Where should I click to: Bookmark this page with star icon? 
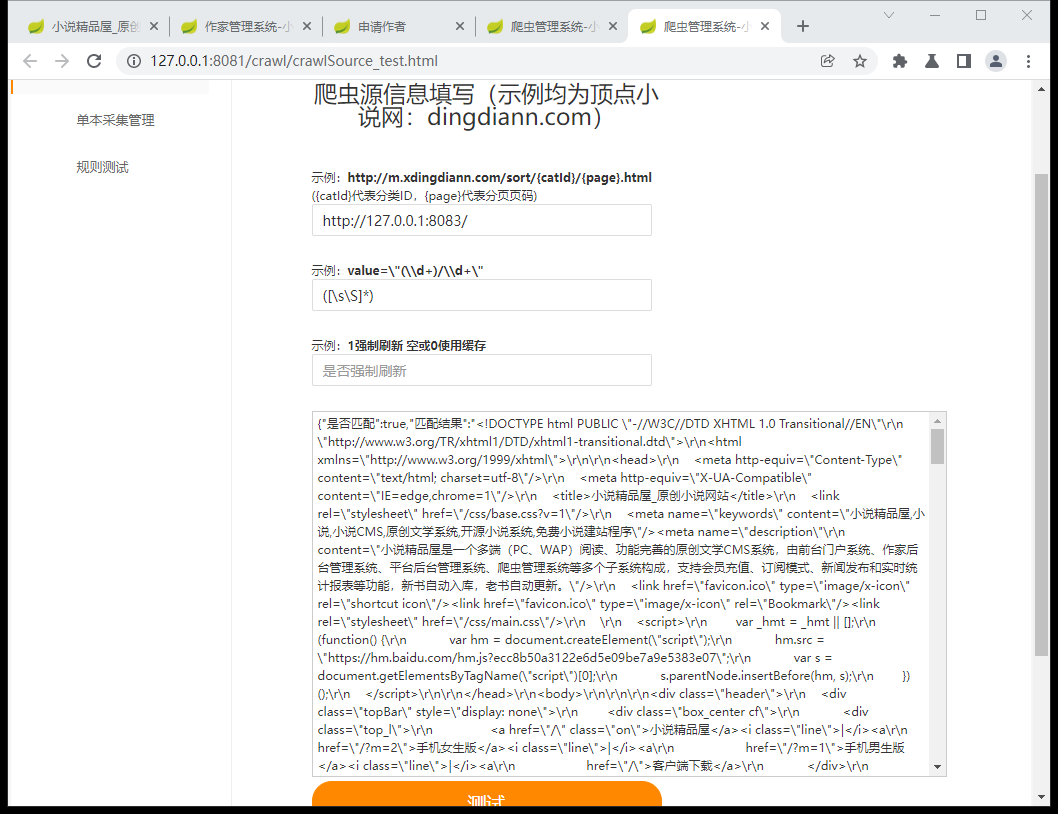click(x=860, y=61)
